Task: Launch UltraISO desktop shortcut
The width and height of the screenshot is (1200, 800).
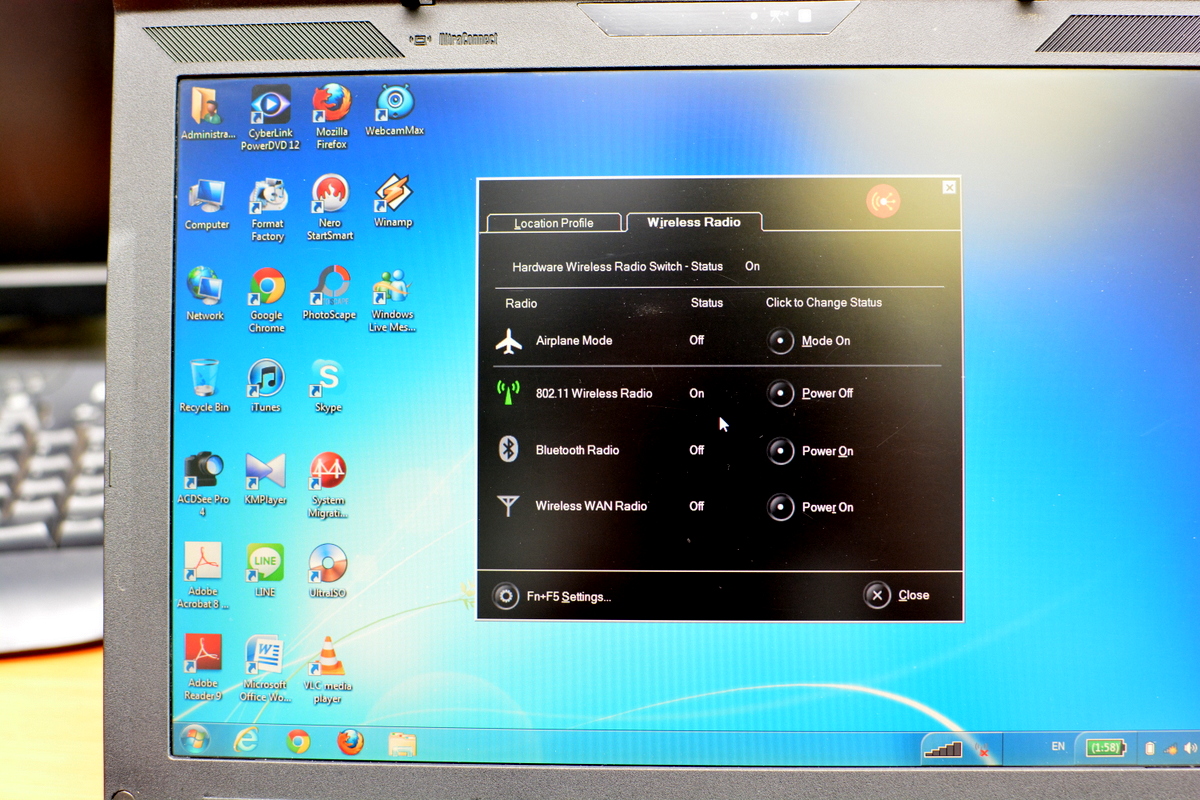Action: [x=327, y=570]
